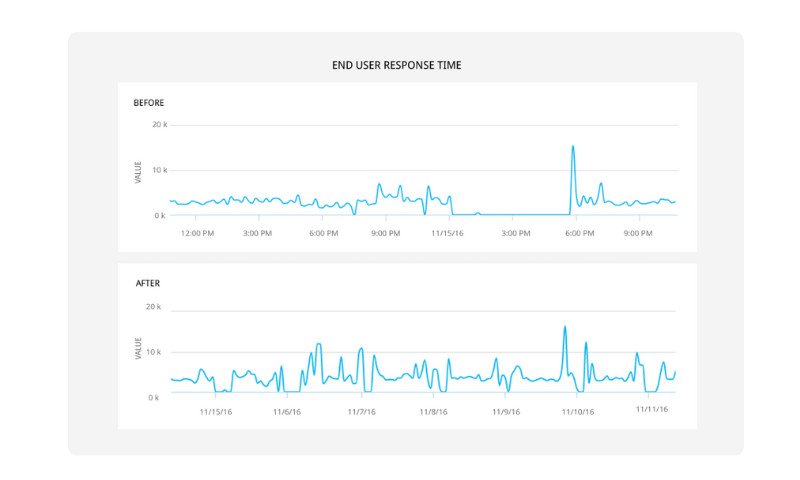The height and width of the screenshot is (480, 800).
Task: Select the AFTER chart heading
Action: (148, 283)
